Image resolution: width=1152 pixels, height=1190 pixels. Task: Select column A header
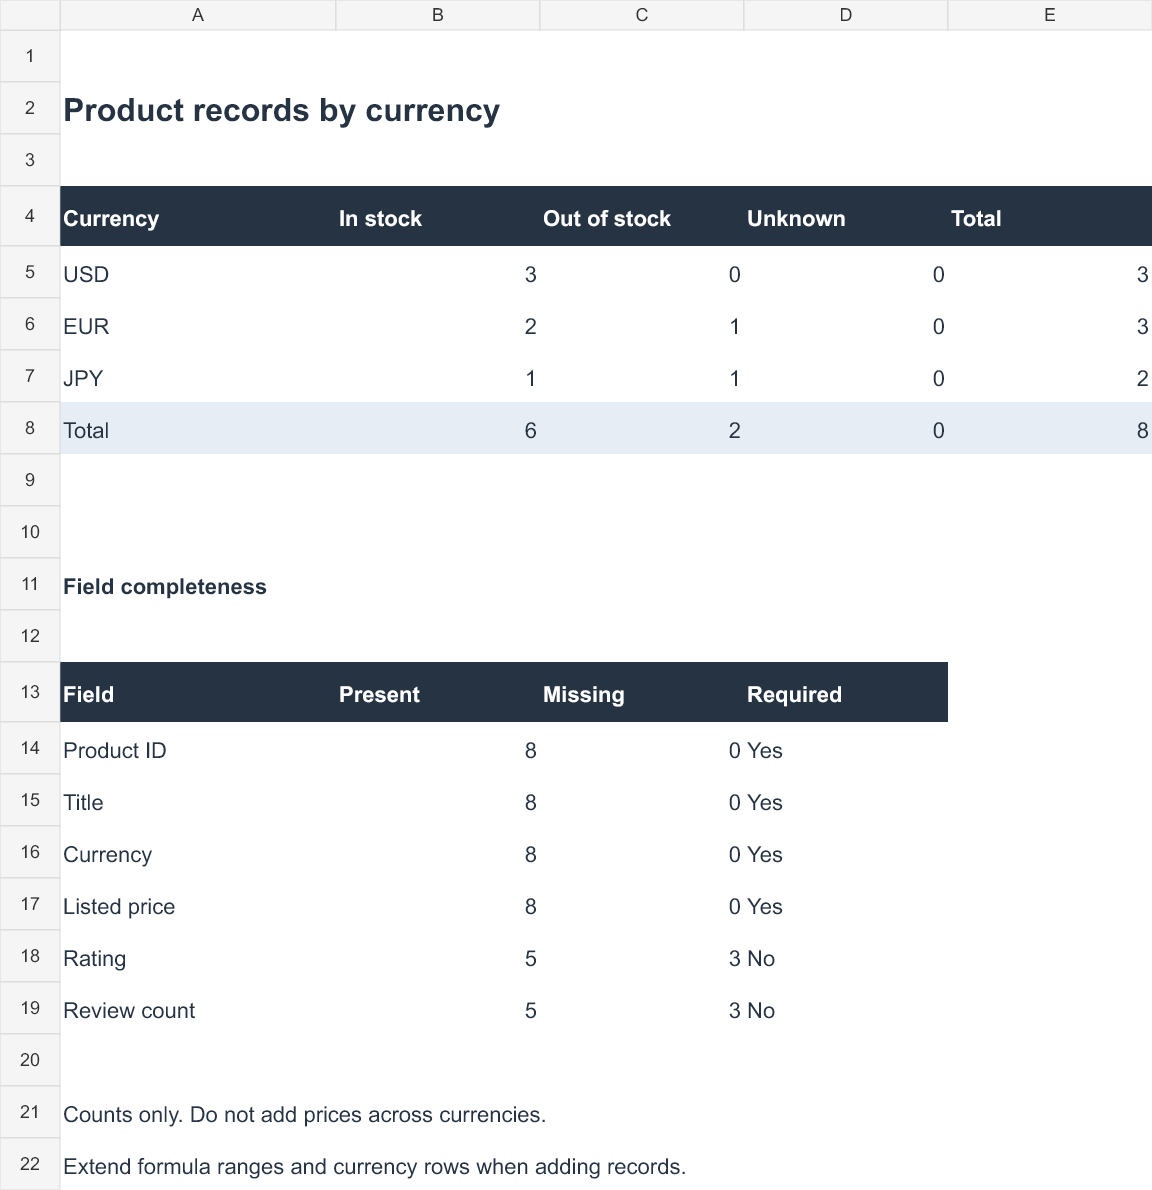point(198,15)
